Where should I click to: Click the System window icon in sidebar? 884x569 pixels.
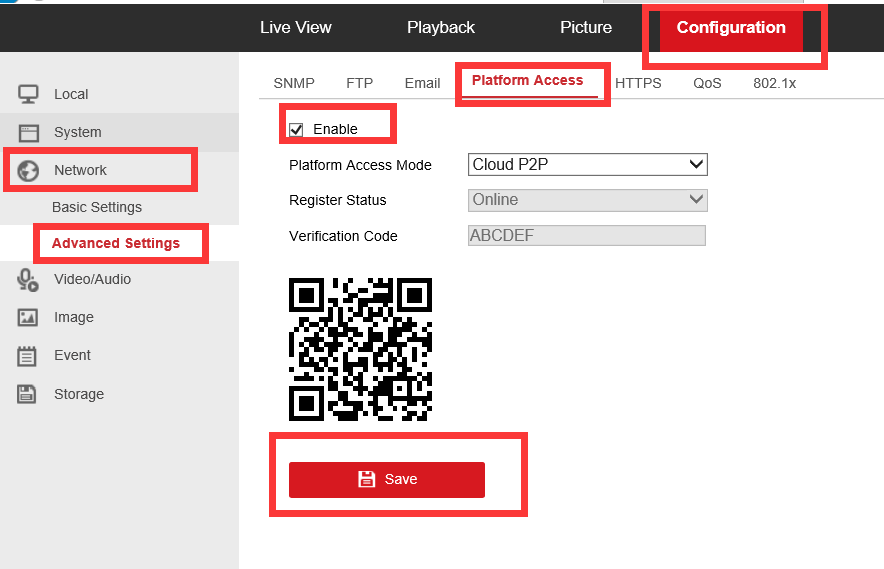[x=28, y=133]
